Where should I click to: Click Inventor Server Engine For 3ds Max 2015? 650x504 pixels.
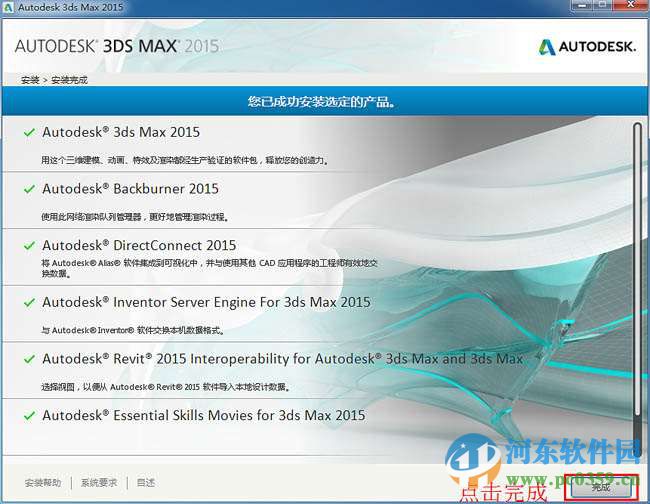coord(206,302)
